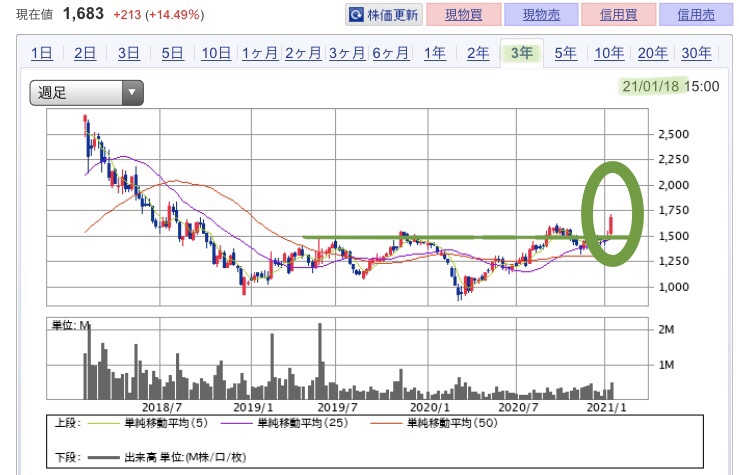Click the latest candlestick inside green circle
The image size is (739, 475).
tap(611, 225)
